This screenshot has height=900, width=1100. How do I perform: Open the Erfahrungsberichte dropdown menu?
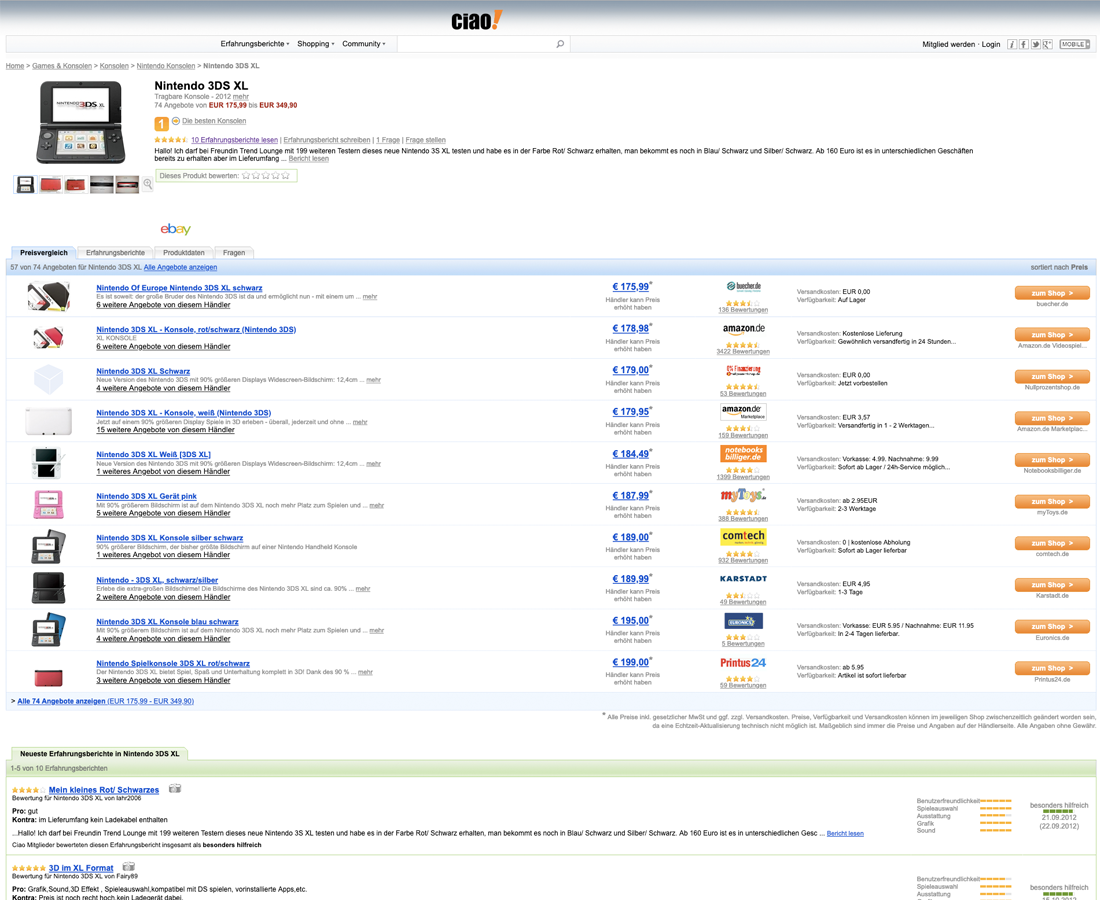(x=255, y=44)
